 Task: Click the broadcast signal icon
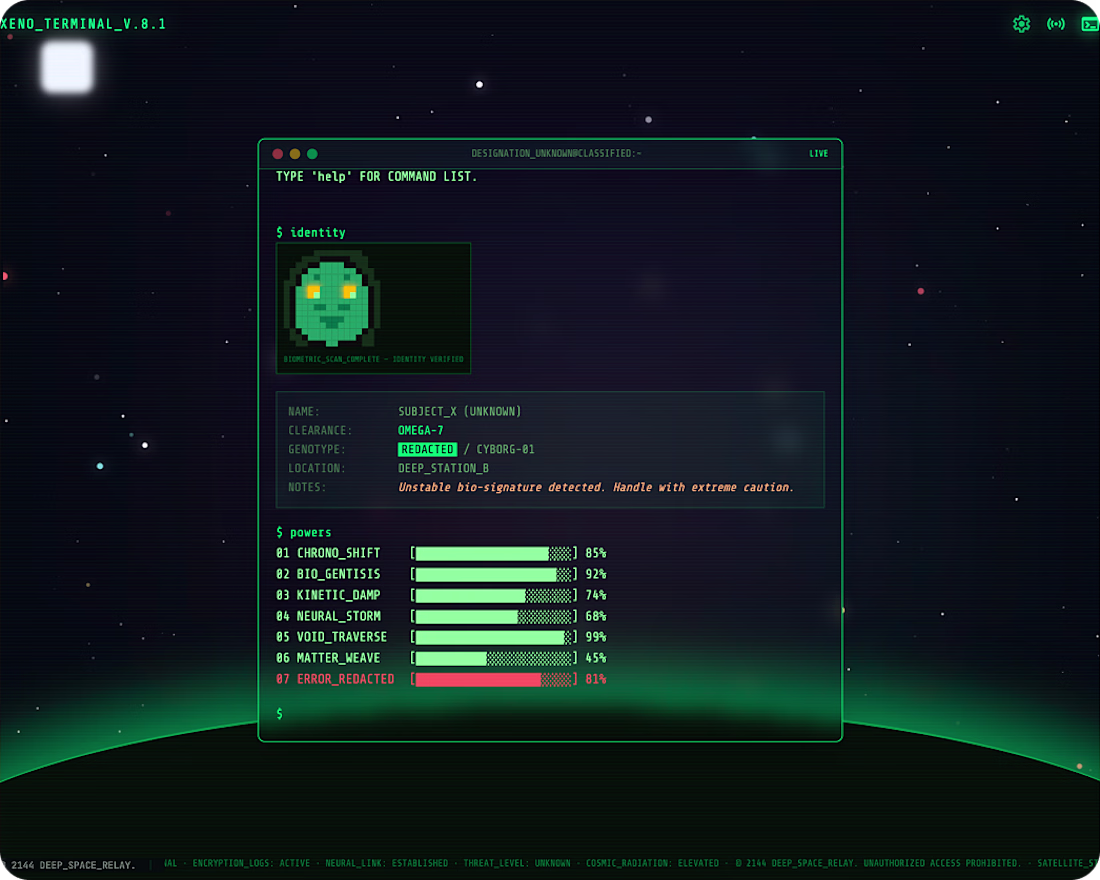point(1056,24)
